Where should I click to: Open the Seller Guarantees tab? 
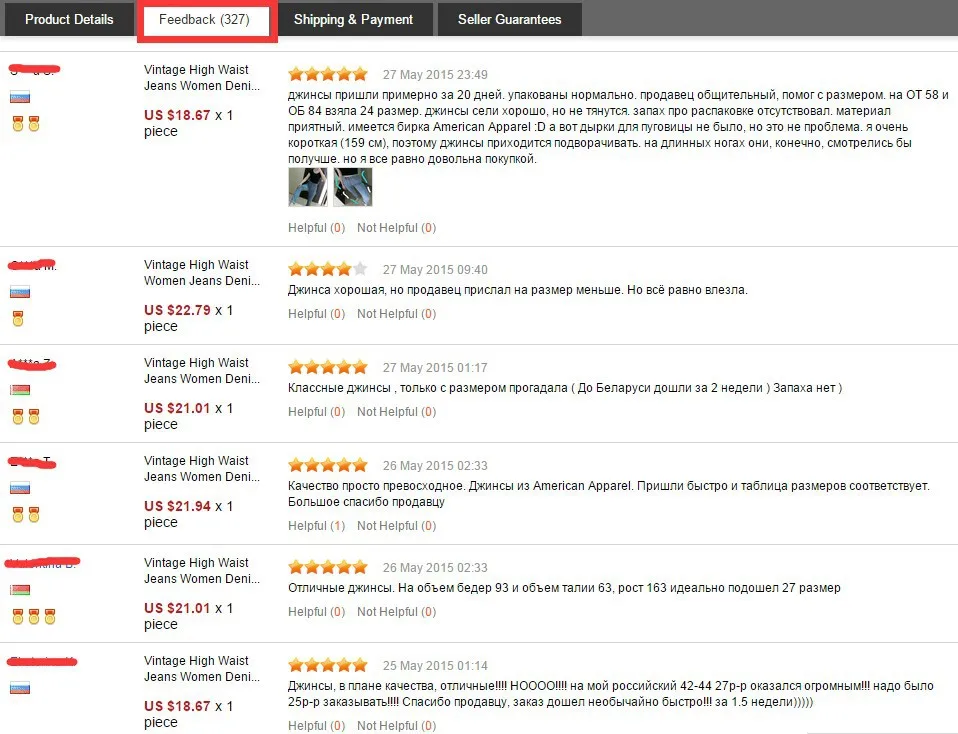pos(510,20)
